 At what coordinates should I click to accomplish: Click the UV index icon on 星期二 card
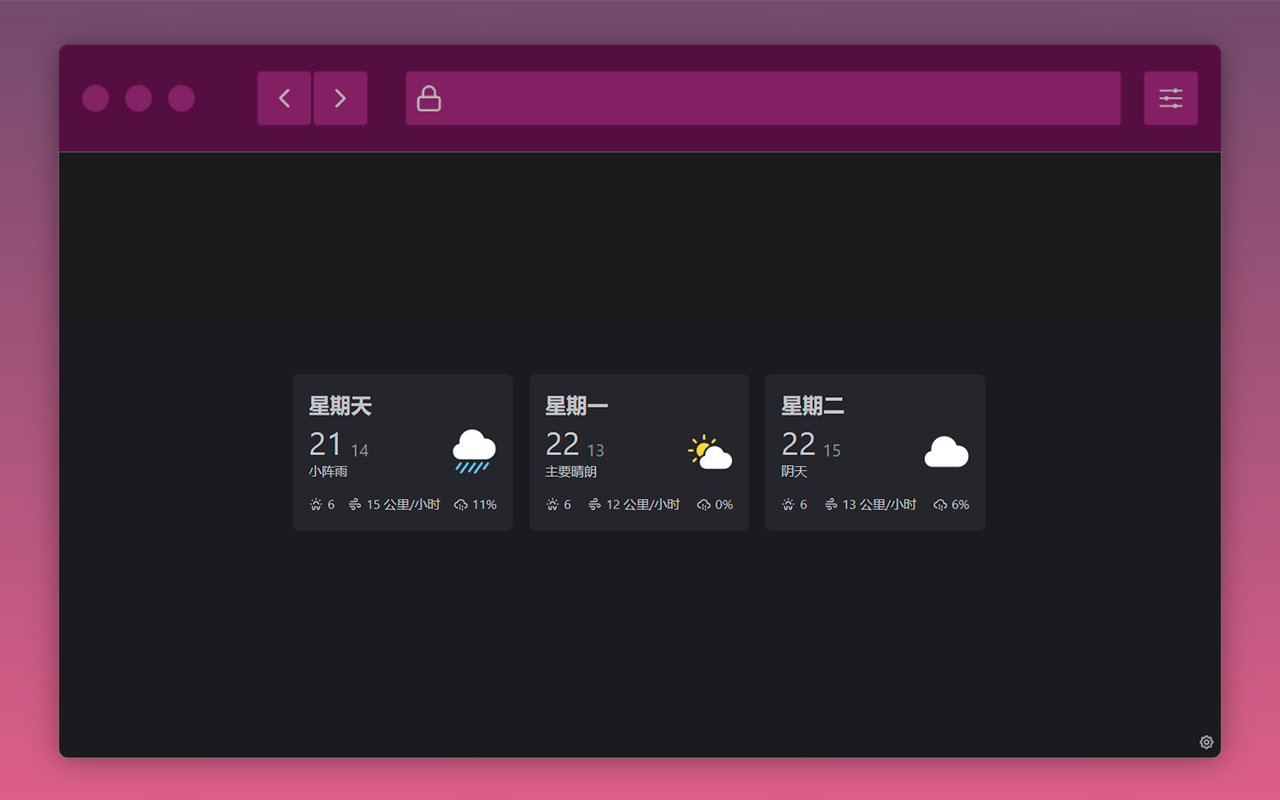[x=788, y=505]
